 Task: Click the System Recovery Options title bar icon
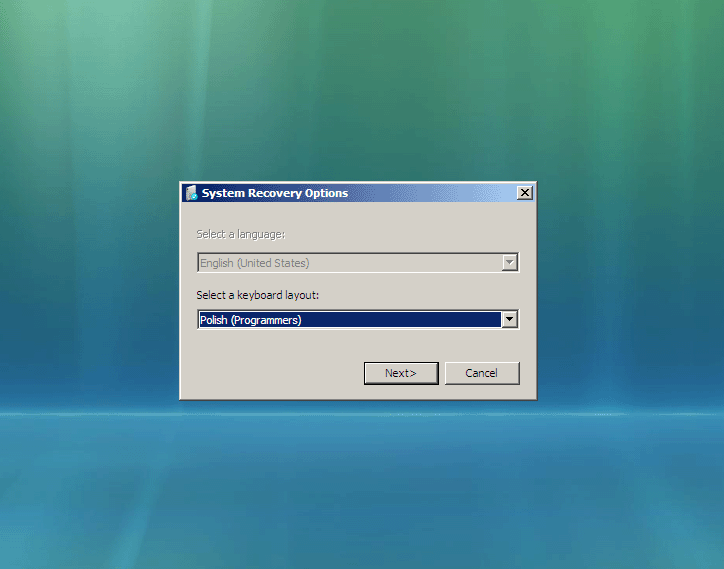pyautogui.click(x=191, y=193)
